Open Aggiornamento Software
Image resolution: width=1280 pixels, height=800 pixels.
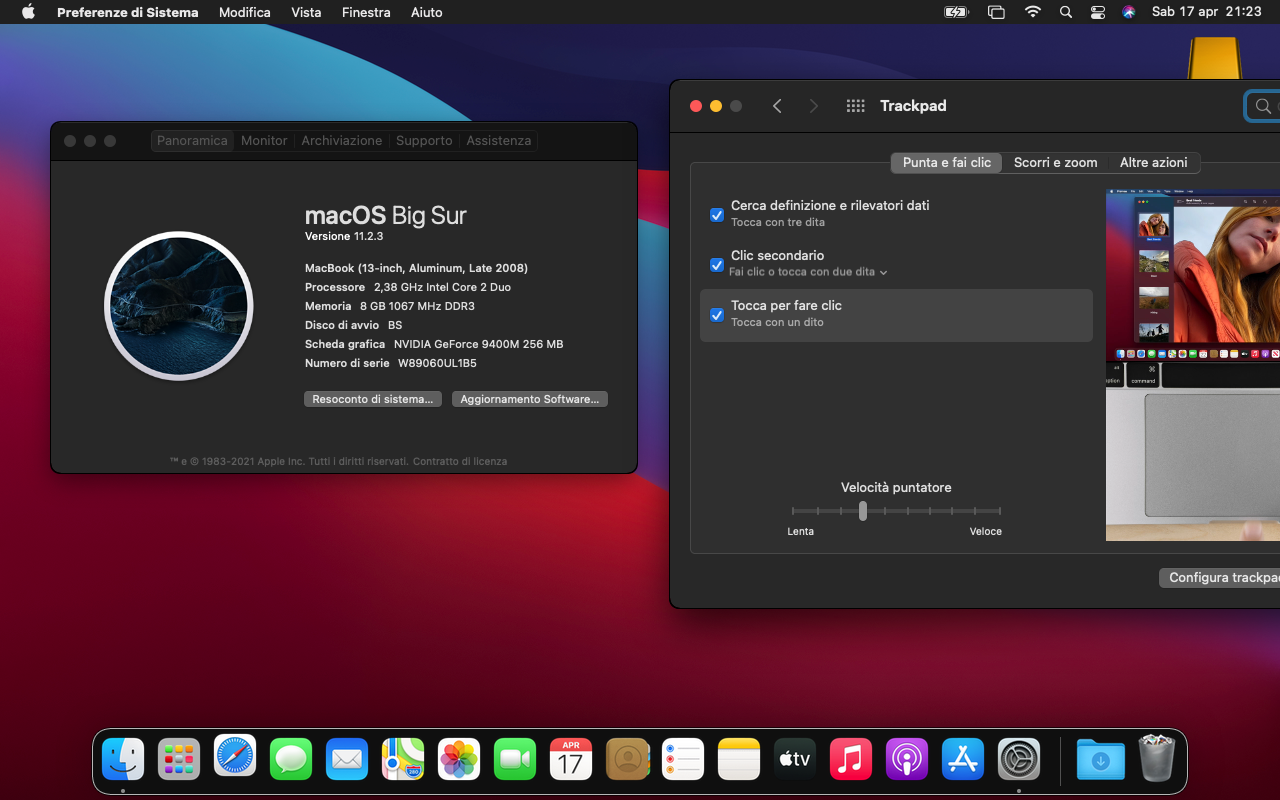pyautogui.click(x=529, y=398)
